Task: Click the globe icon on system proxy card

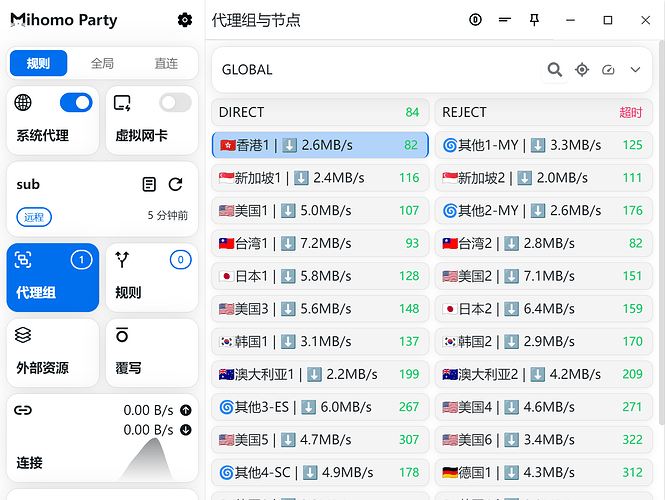Action: click(23, 102)
